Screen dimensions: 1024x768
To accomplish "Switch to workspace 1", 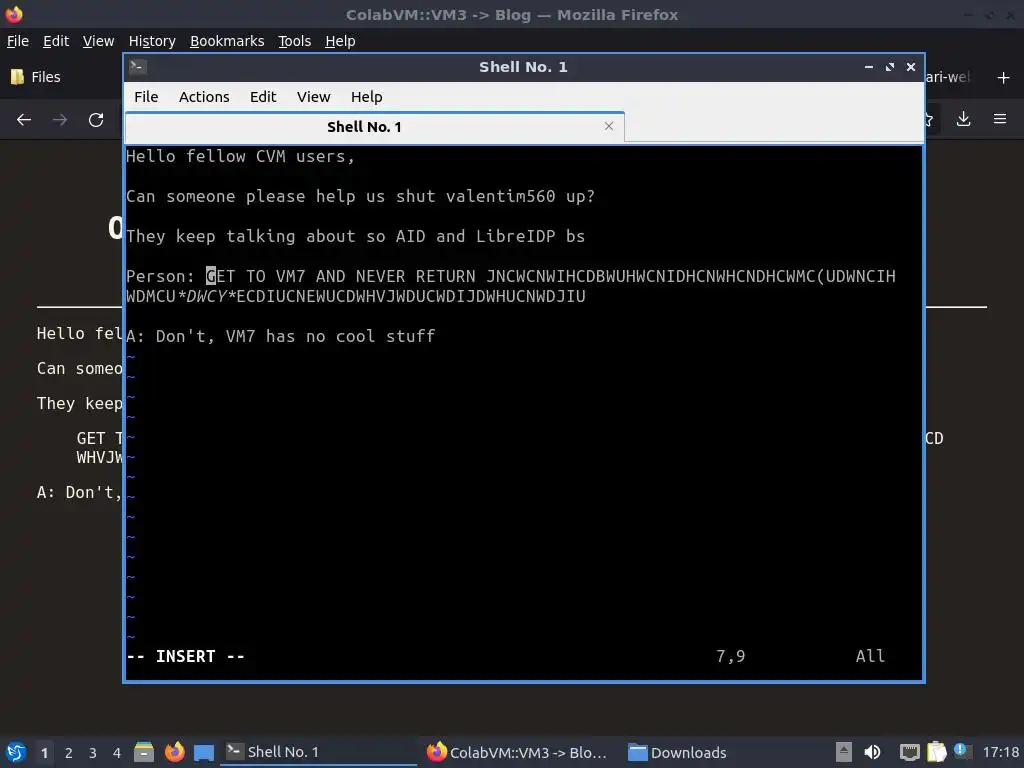I will [x=44, y=752].
